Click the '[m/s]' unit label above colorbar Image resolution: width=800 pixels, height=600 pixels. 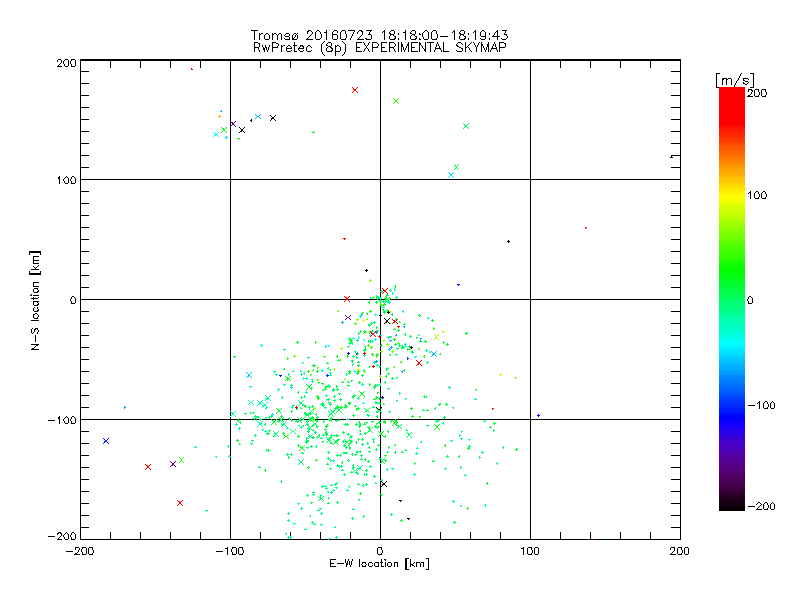pos(735,80)
